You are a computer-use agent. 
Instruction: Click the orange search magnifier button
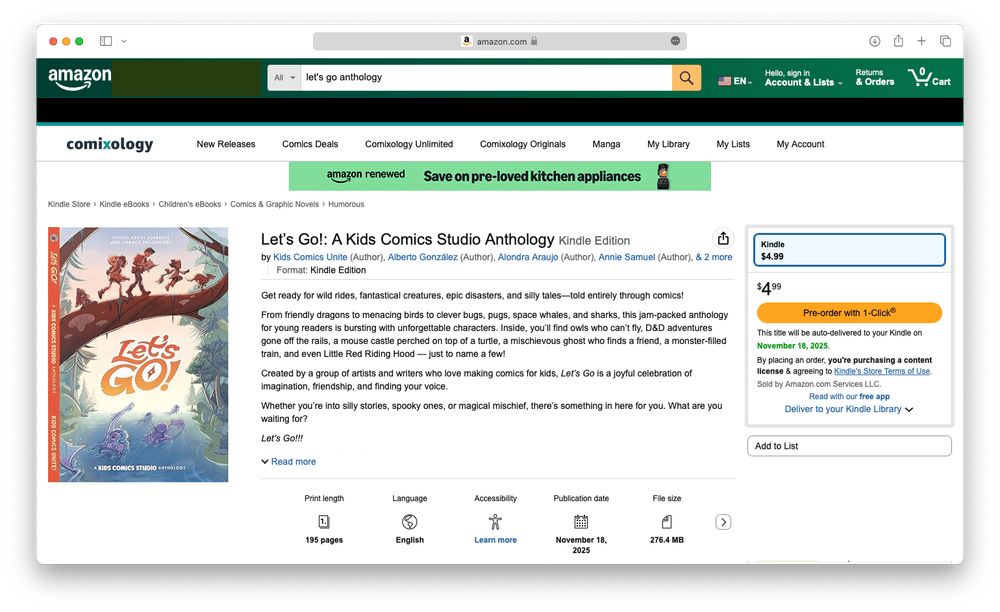686,78
